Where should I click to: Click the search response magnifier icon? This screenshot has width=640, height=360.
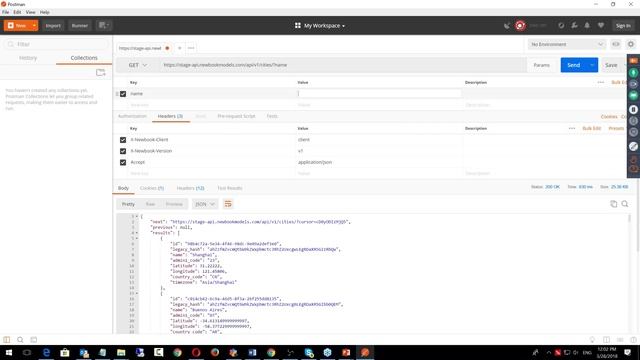[625, 204]
